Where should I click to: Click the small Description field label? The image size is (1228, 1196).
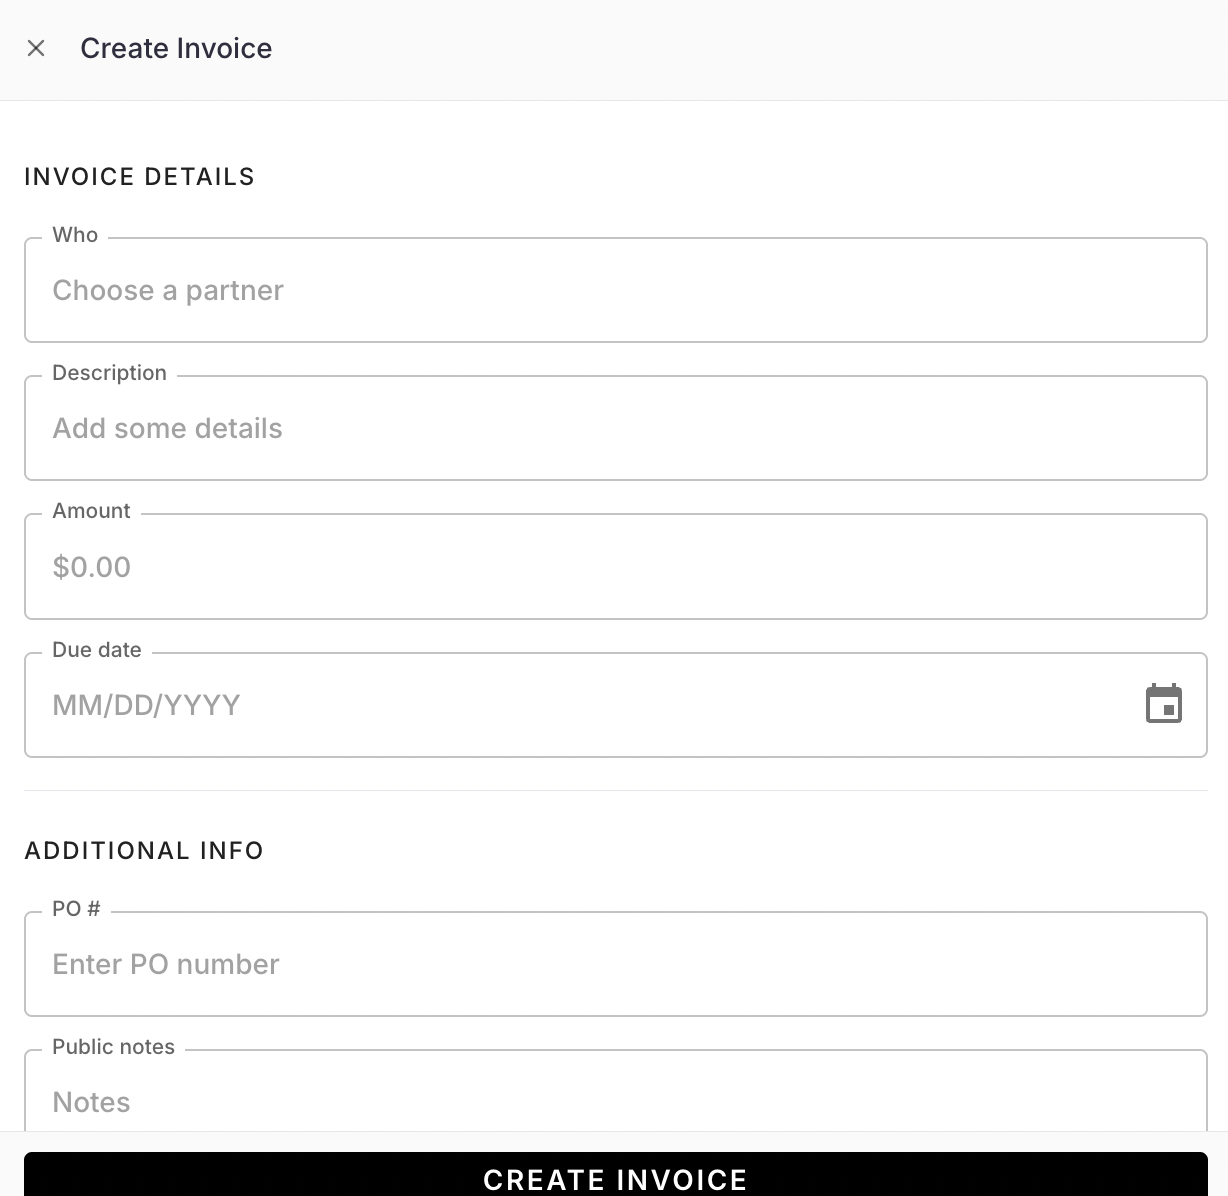point(109,373)
